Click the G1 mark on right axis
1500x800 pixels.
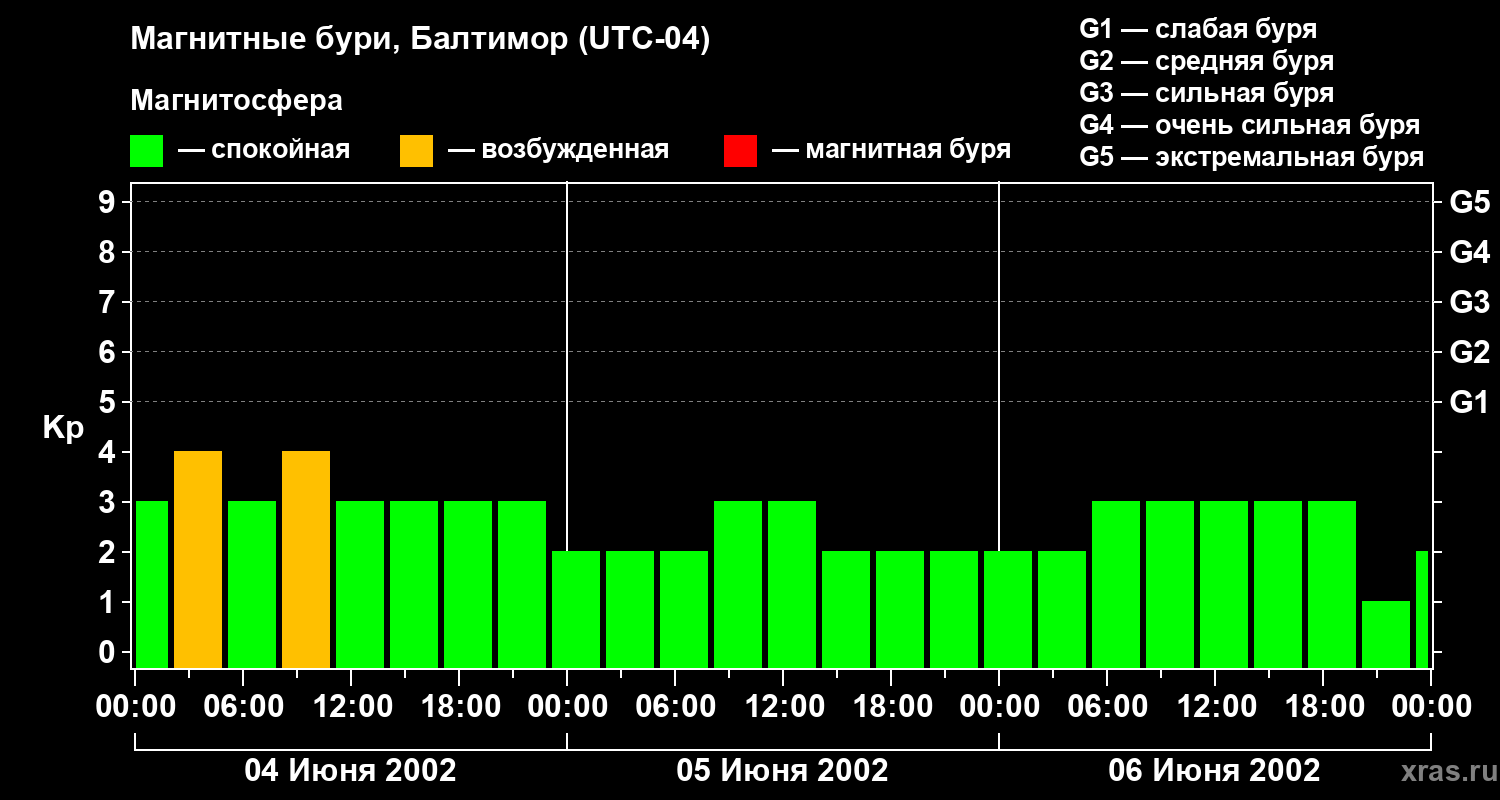(1469, 402)
